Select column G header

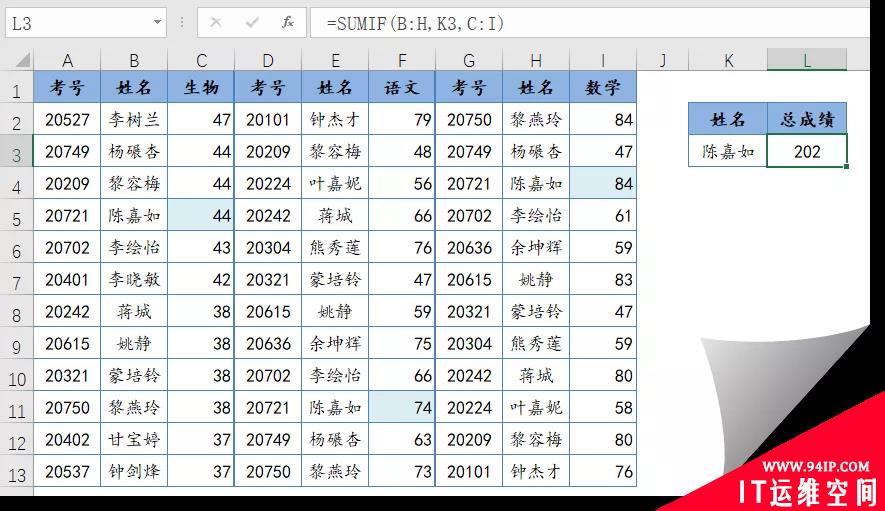tap(469, 60)
